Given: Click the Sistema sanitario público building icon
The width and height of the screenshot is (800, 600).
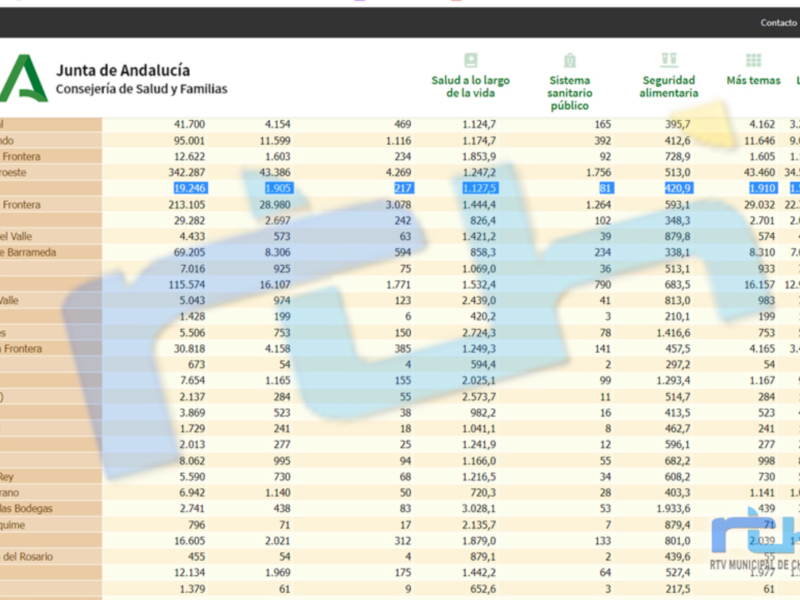Looking at the screenshot, I should click(570, 60).
